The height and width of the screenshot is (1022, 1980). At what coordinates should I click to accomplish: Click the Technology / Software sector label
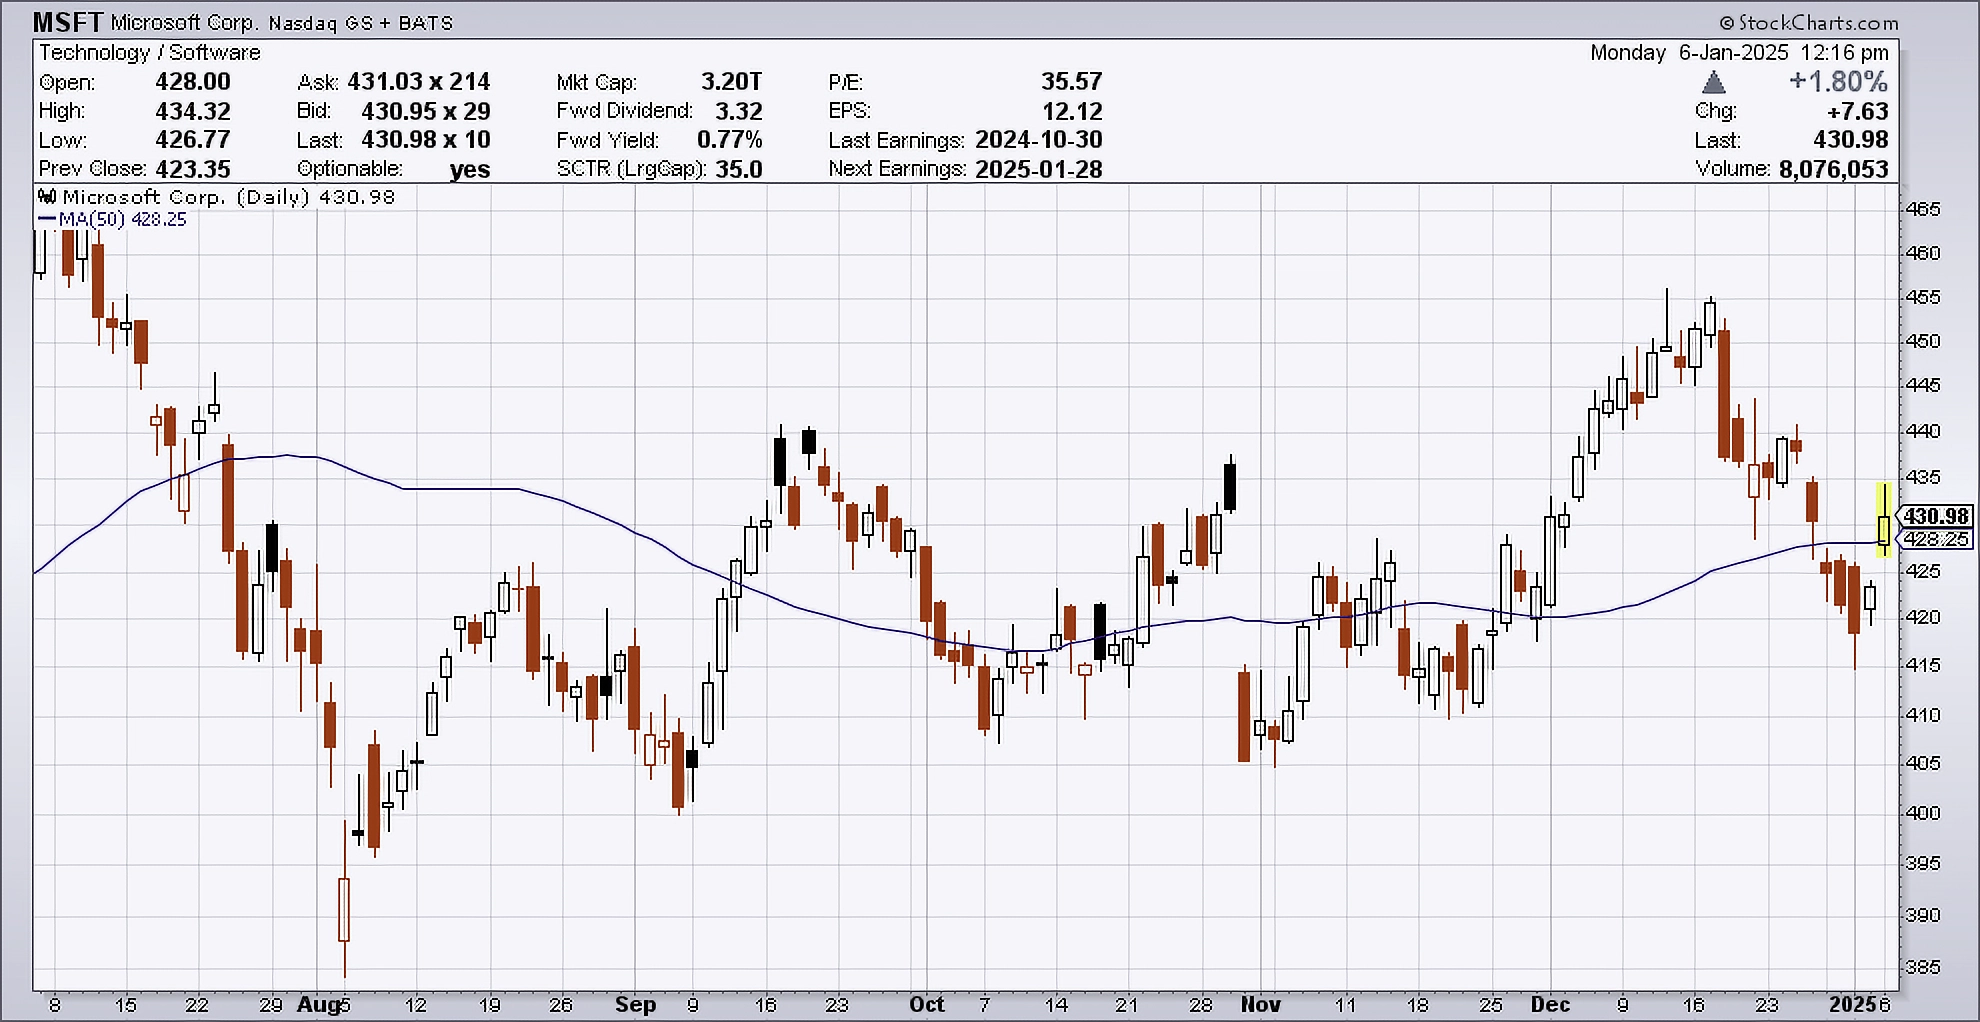point(150,52)
